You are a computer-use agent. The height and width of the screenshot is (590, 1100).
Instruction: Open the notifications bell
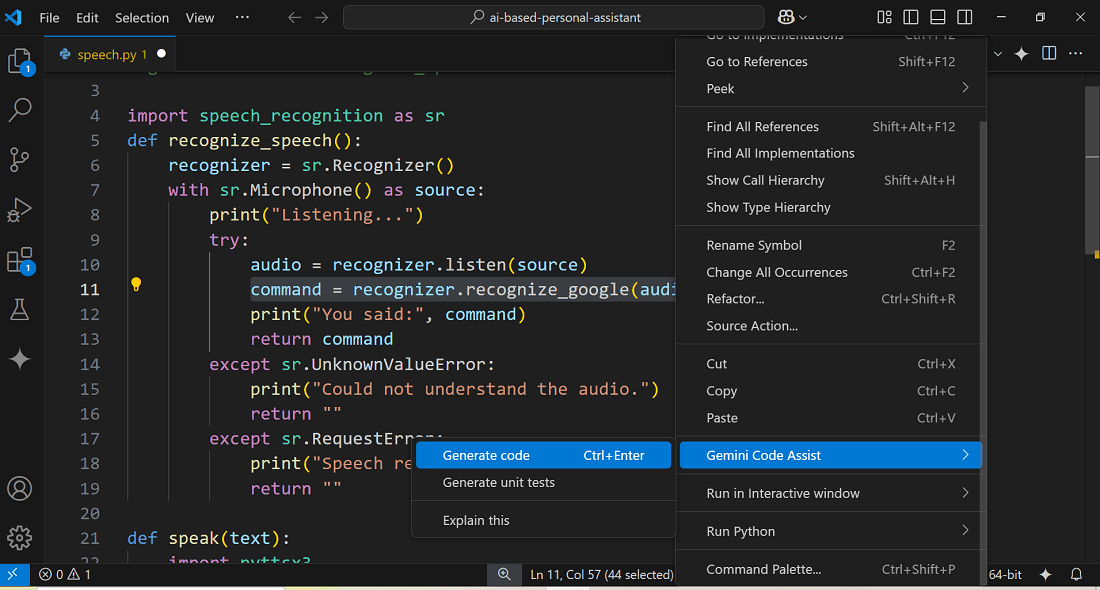click(x=1076, y=575)
